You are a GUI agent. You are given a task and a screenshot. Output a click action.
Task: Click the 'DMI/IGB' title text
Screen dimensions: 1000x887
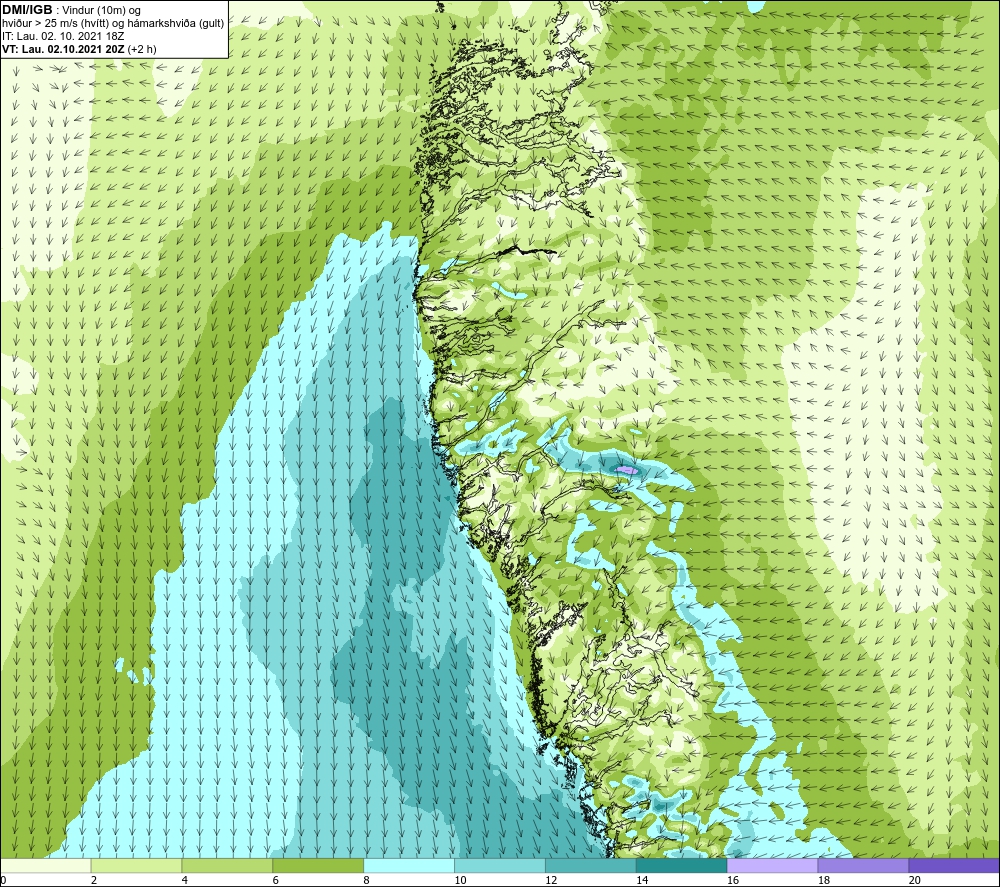coord(27,10)
